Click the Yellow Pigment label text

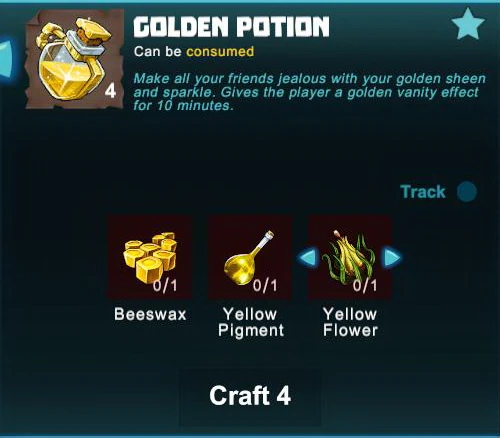251,322
